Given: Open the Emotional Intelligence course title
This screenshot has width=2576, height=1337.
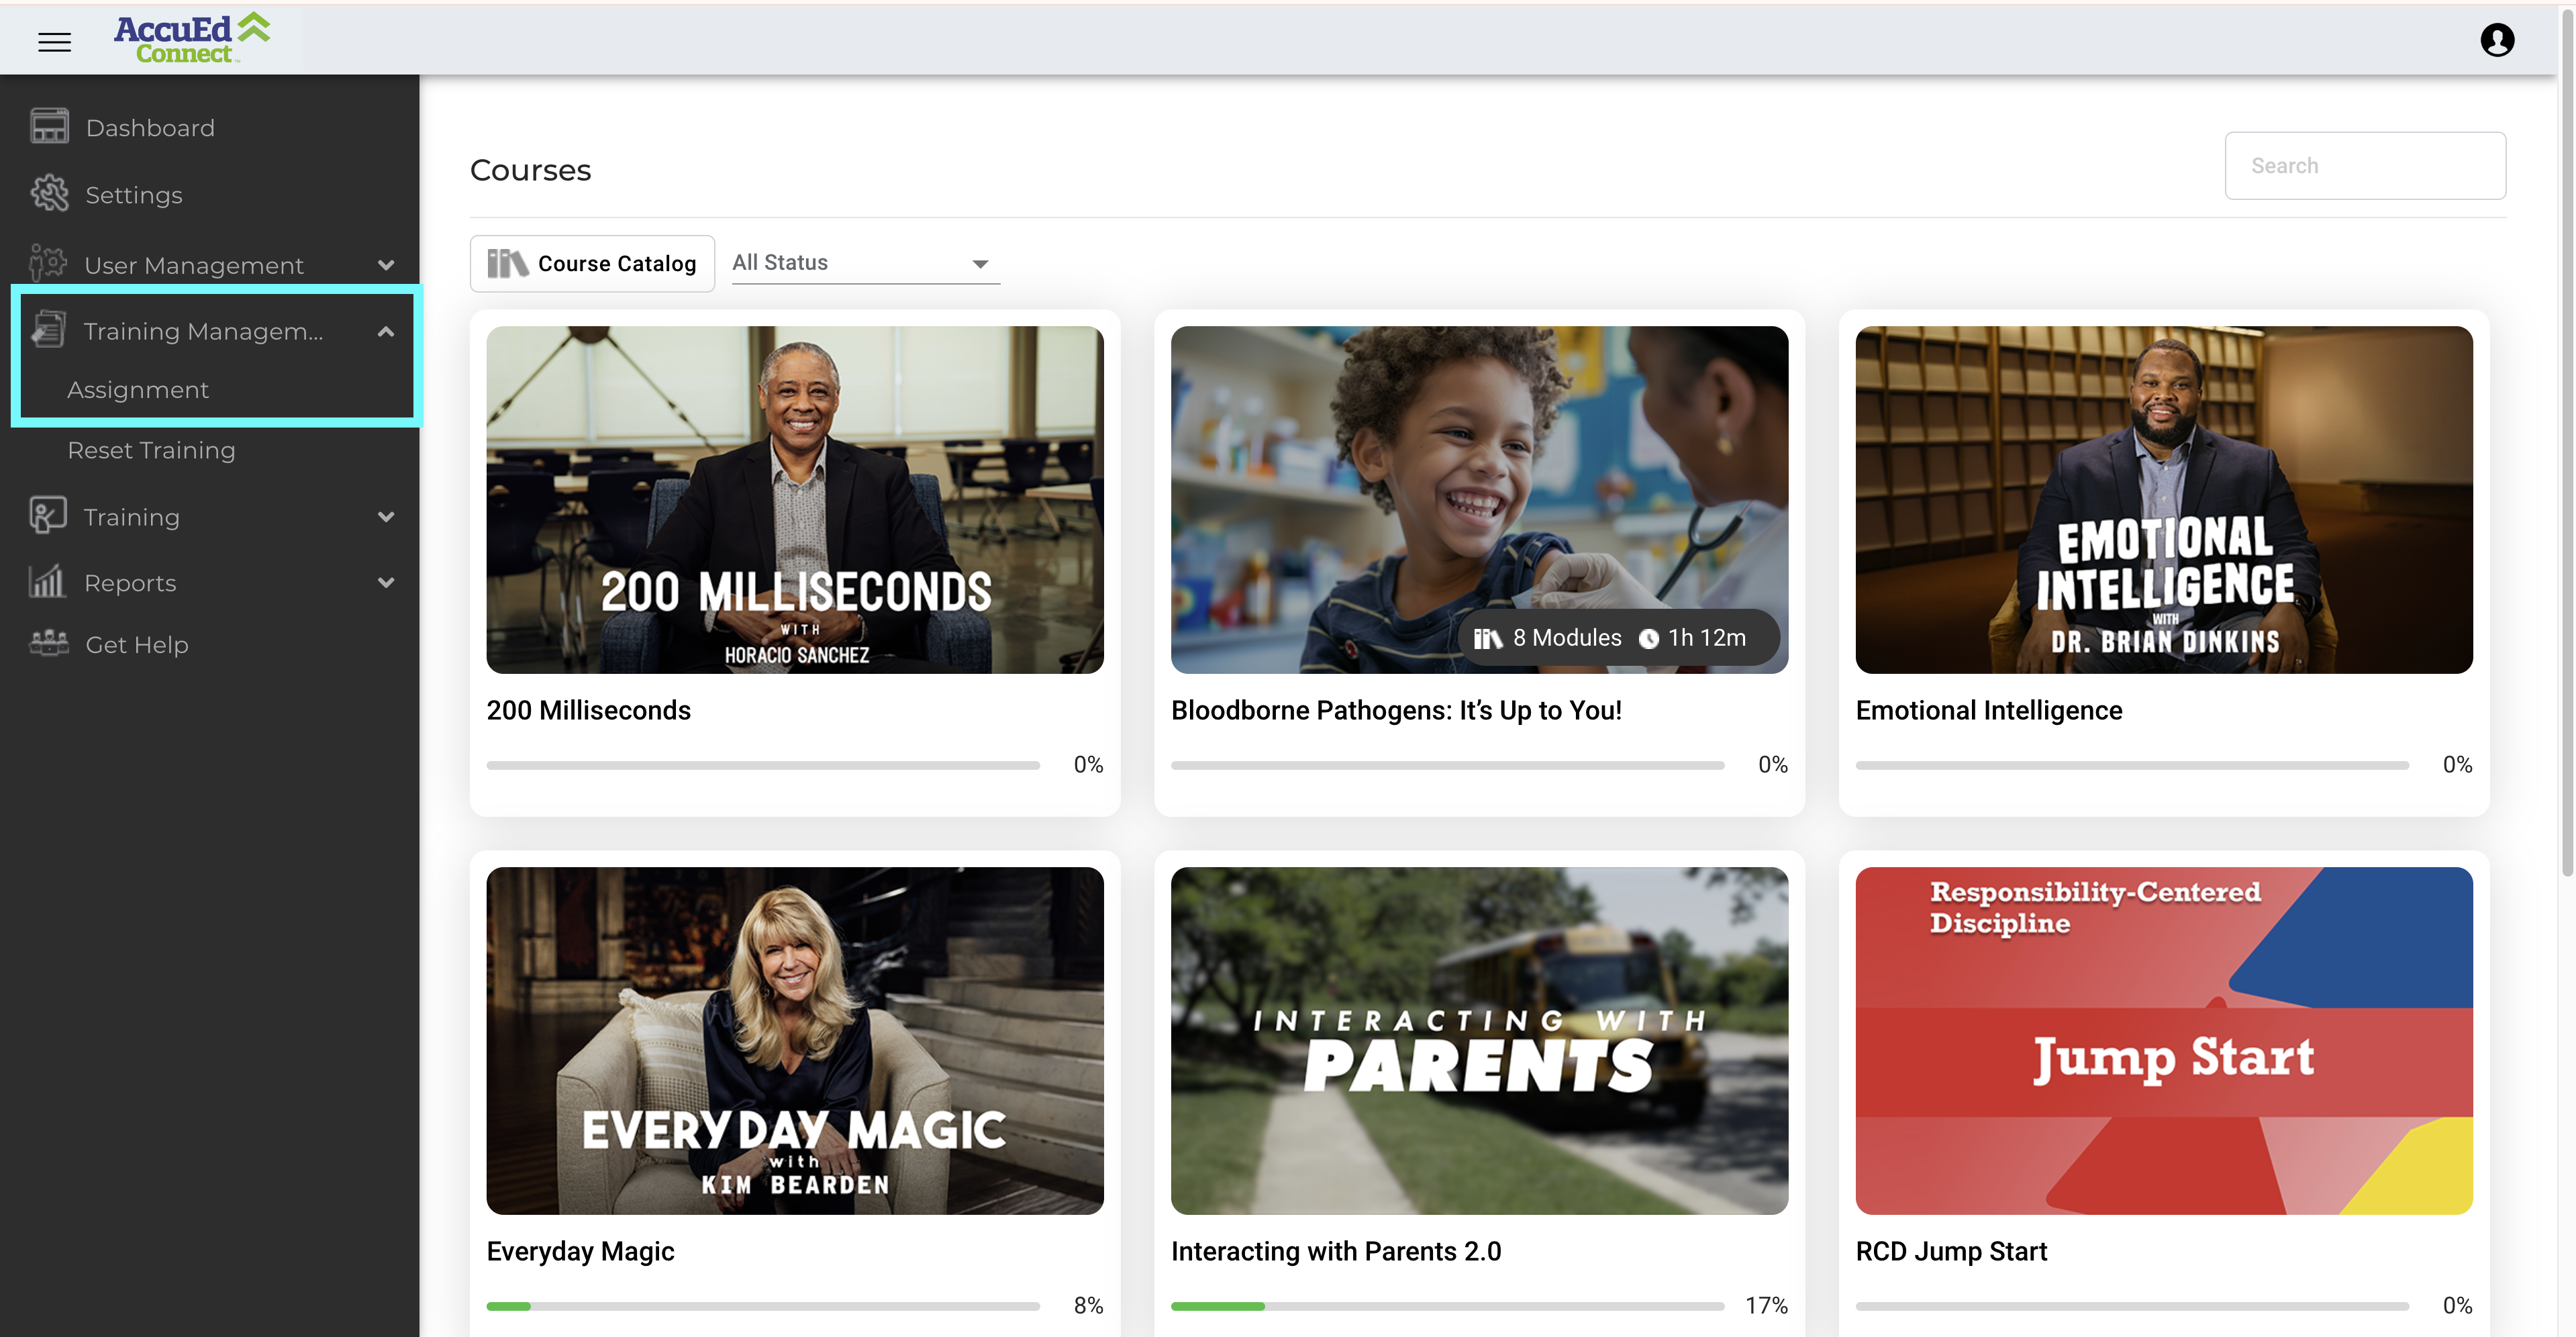Looking at the screenshot, I should [1988, 710].
